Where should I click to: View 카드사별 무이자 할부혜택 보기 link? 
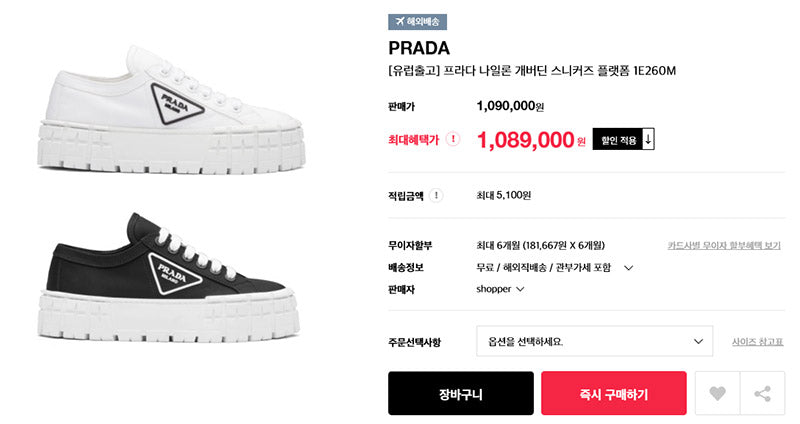724,246
